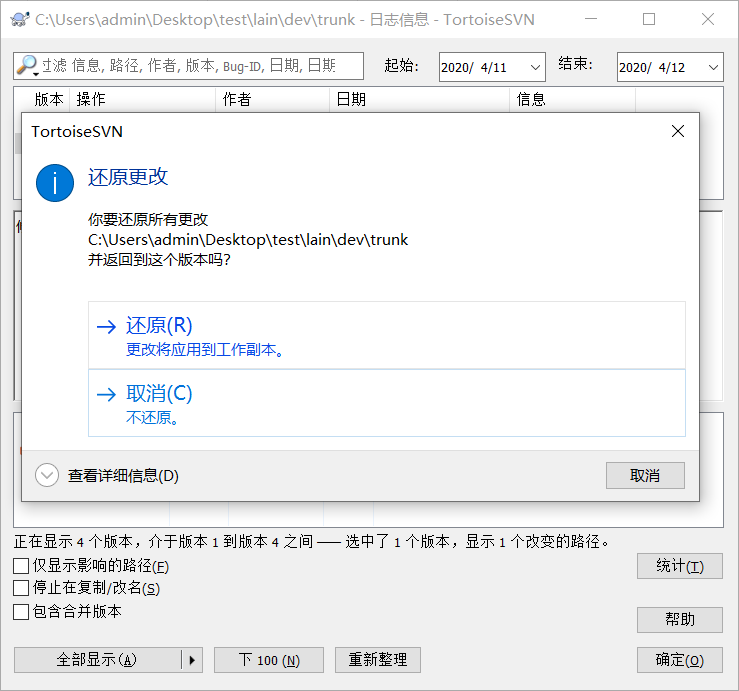Viewport: 739px width, 691px height.
Task: Click the TortoiseSVN turtle title bar icon
Action: (x=19, y=19)
